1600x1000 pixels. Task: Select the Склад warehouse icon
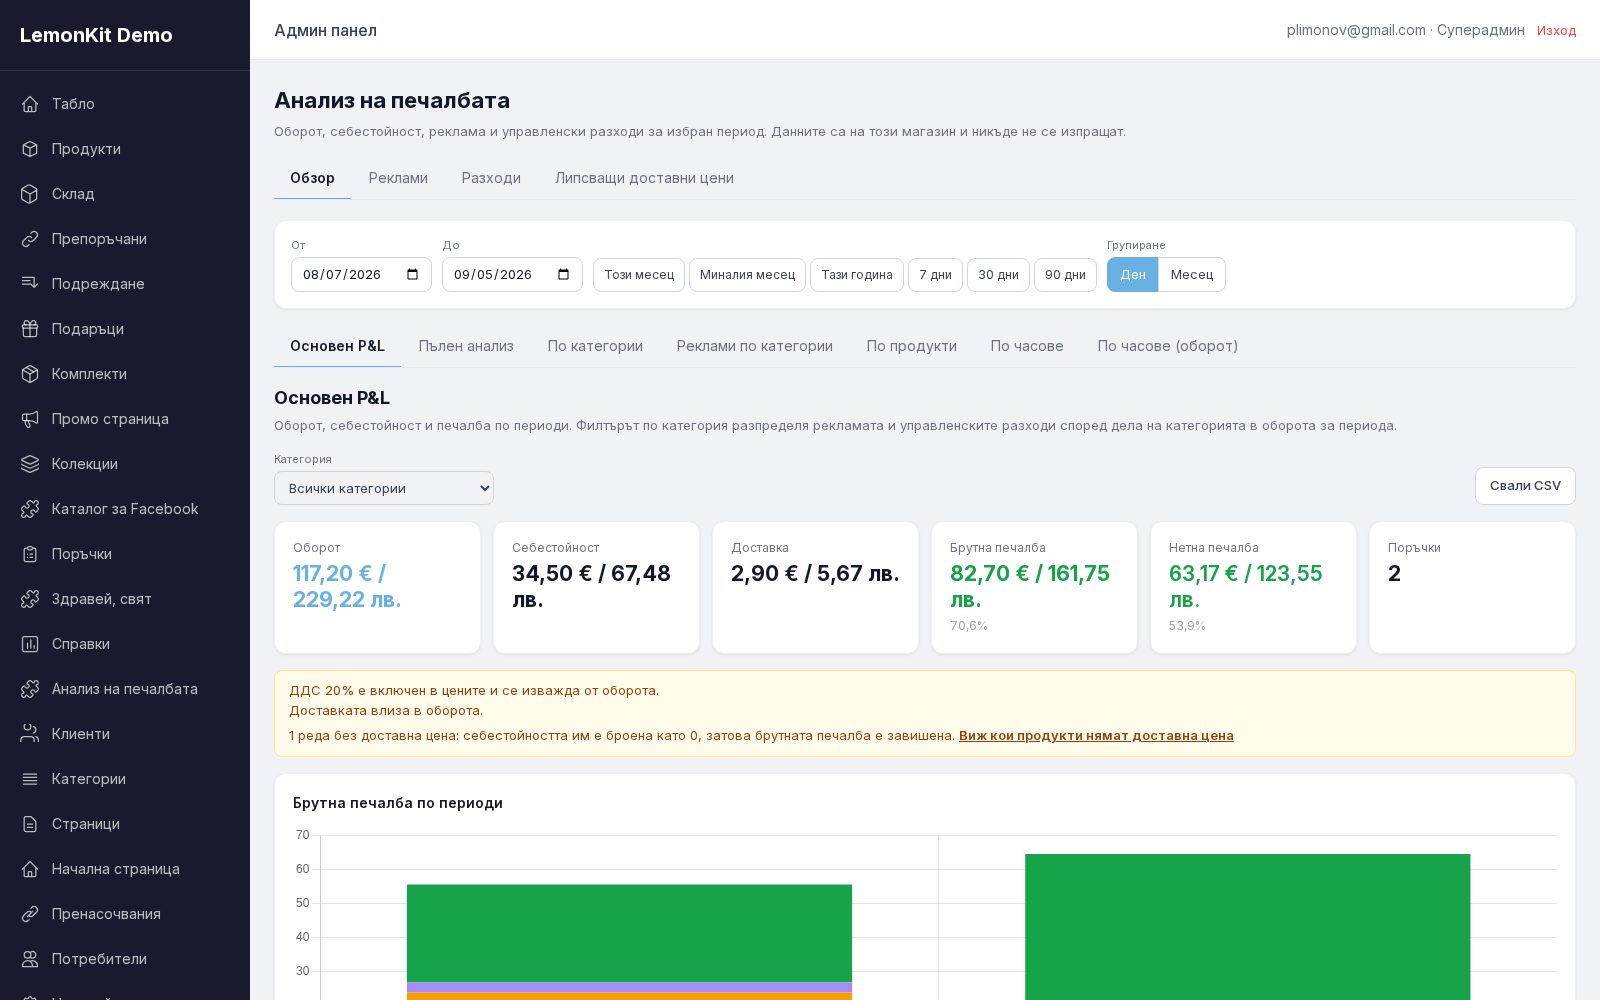(30, 194)
